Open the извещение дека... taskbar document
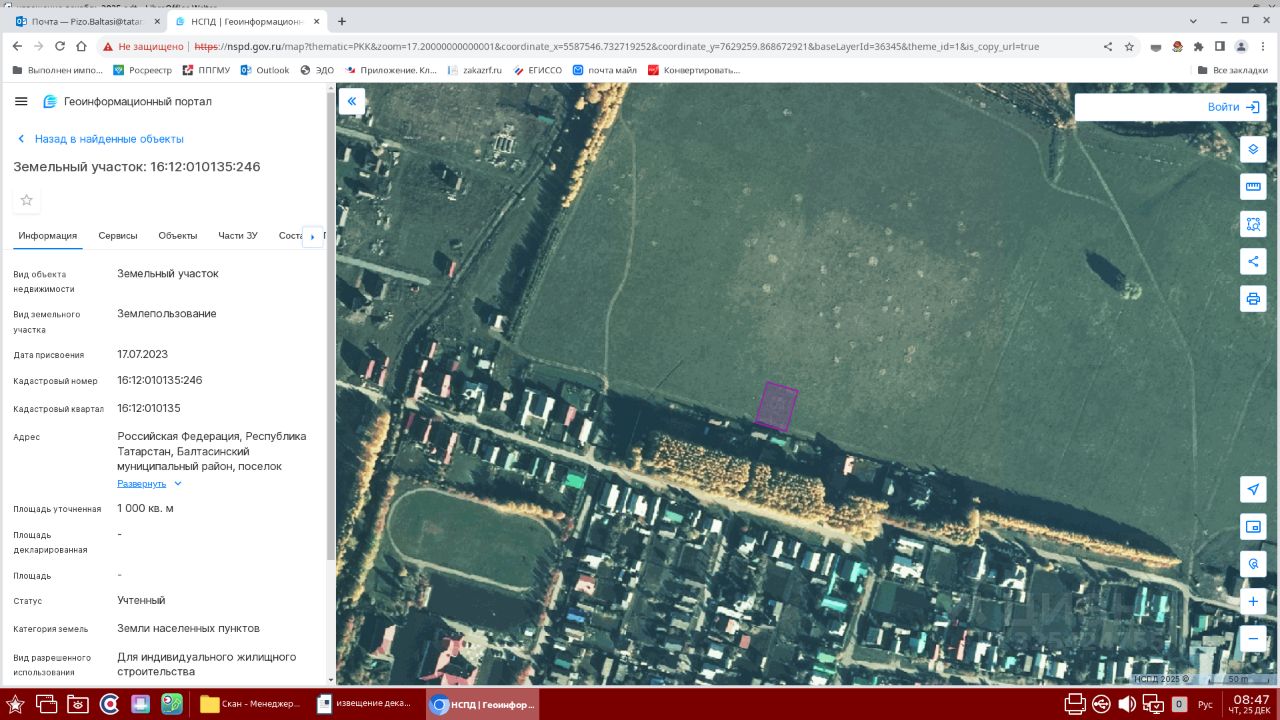The height and width of the screenshot is (720, 1280). point(365,704)
